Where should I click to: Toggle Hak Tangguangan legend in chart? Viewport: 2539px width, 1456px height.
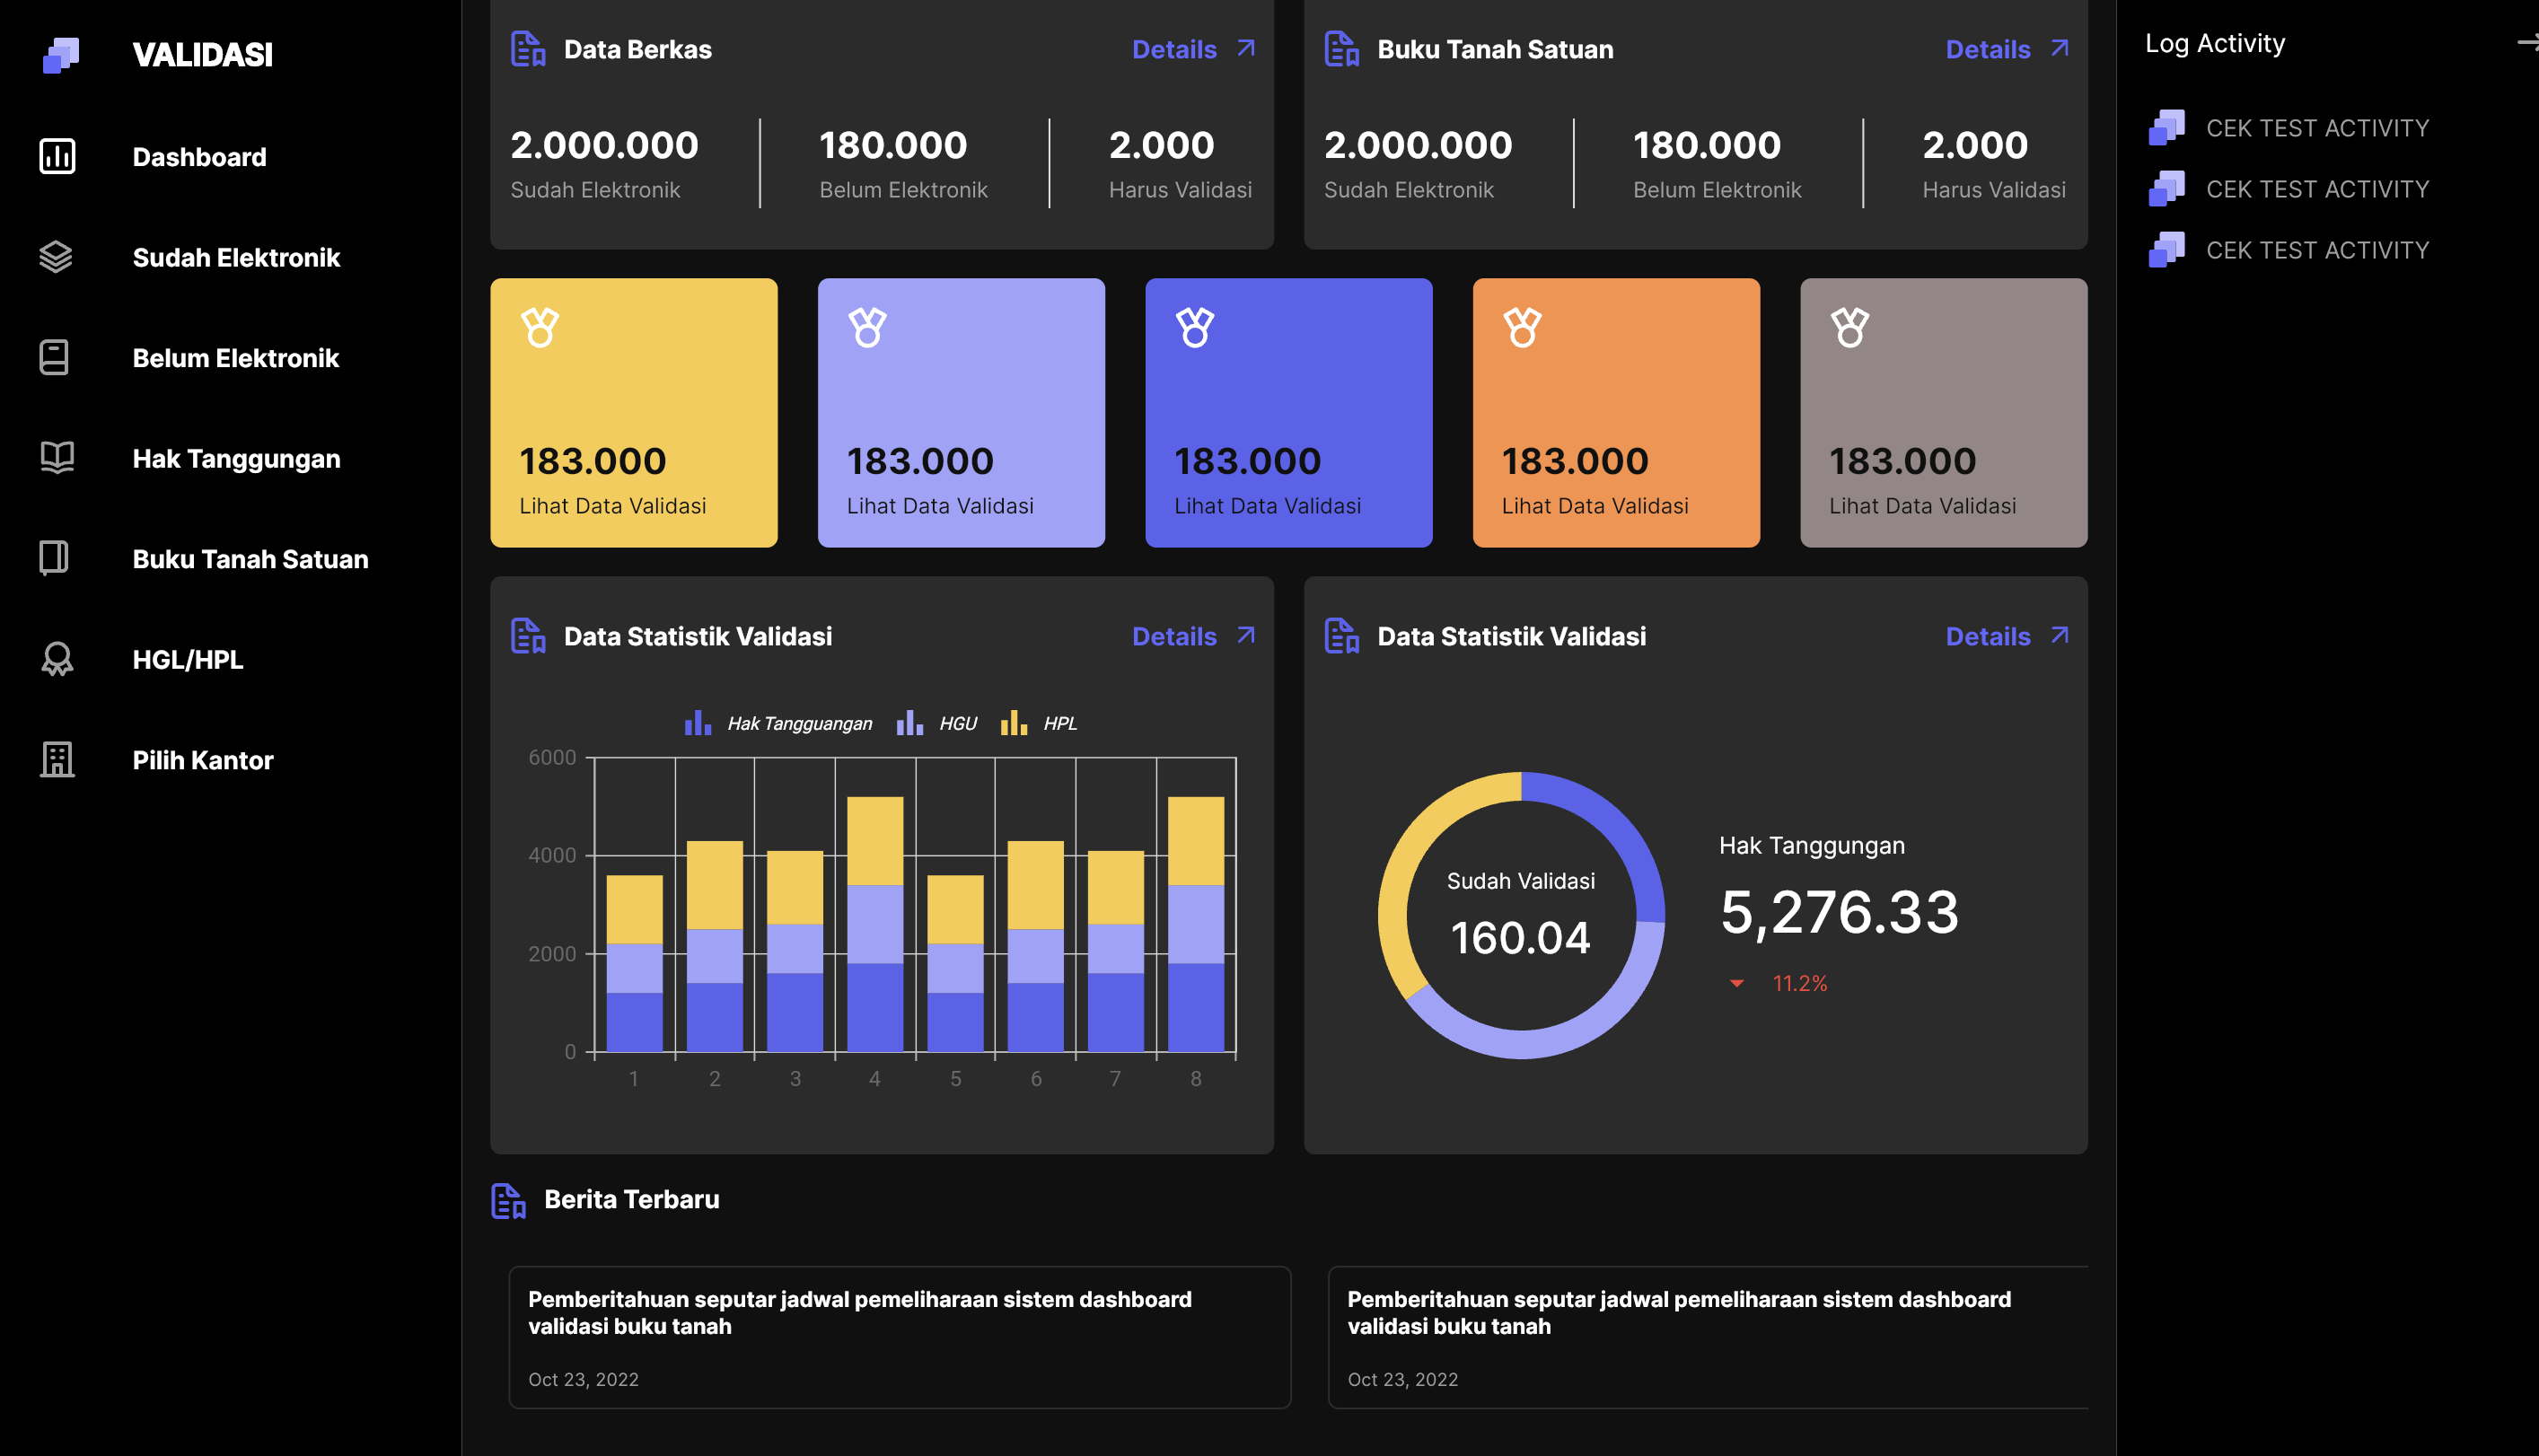coord(777,723)
